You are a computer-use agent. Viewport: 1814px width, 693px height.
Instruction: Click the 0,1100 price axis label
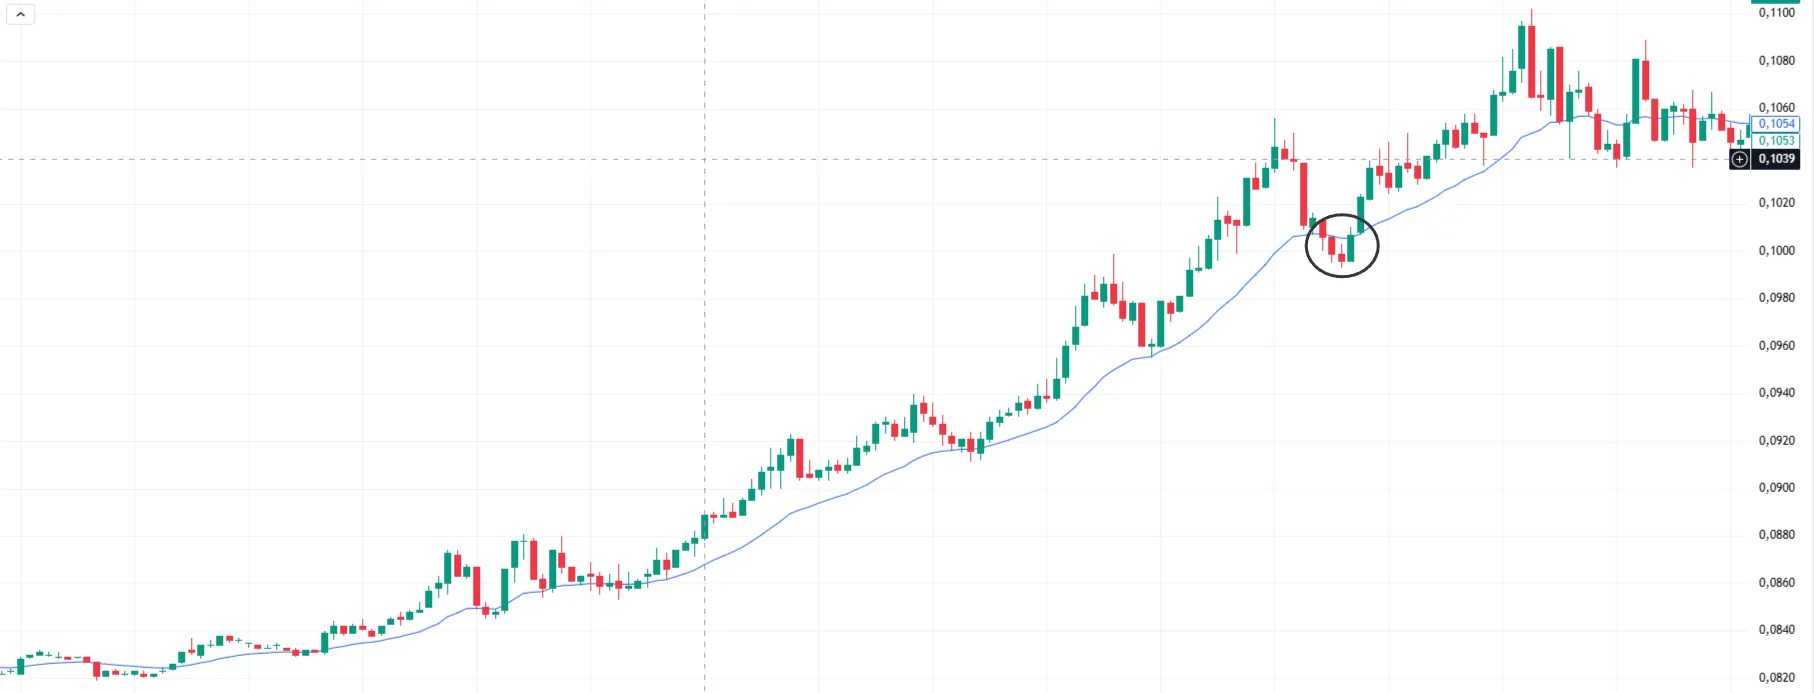(1776, 13)
